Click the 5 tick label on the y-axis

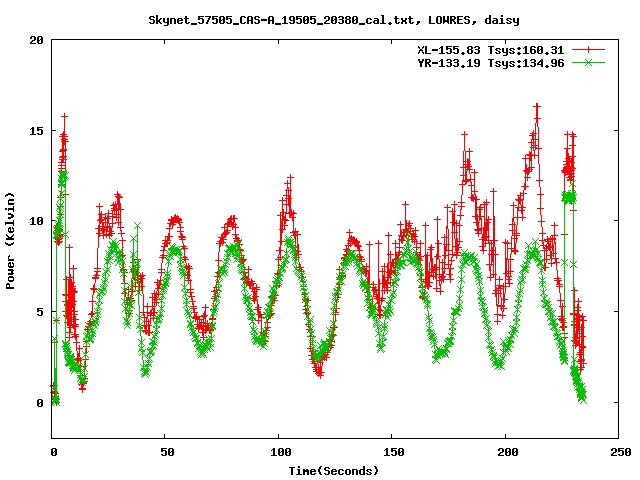click(x=40, y=312)
